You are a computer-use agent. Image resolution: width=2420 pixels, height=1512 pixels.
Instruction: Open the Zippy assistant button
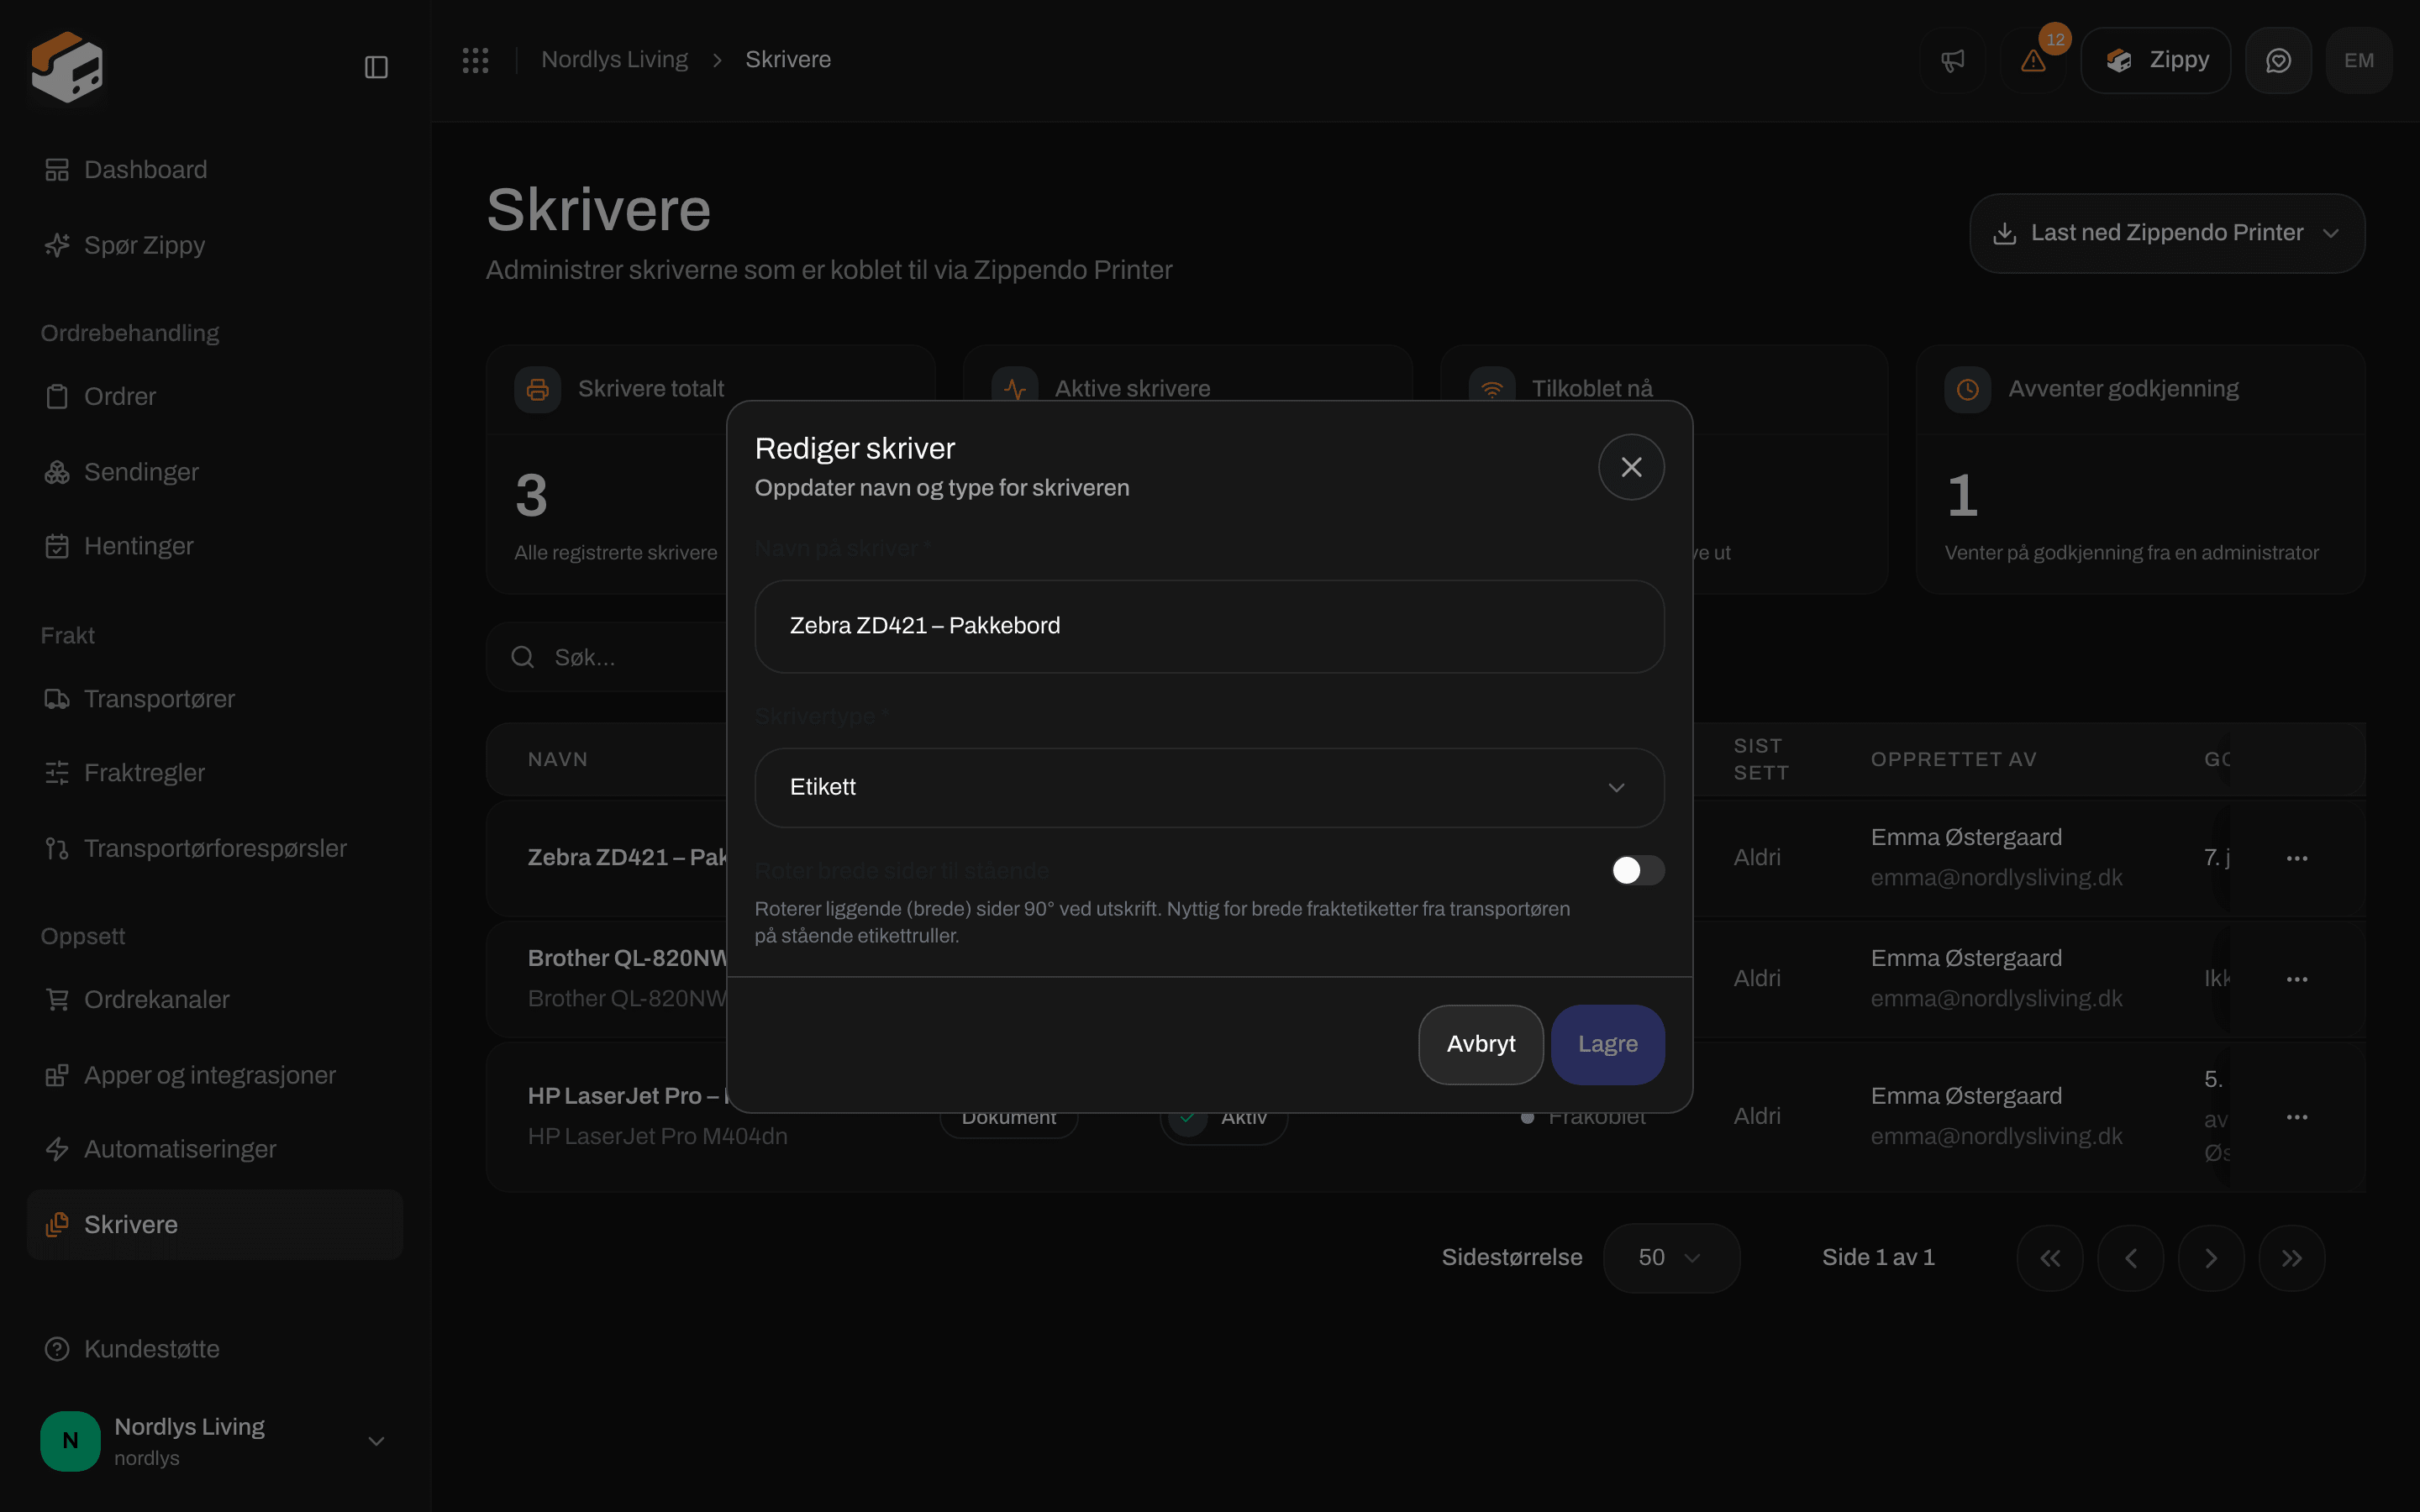pyautogui.click(x=2155, y=60)
